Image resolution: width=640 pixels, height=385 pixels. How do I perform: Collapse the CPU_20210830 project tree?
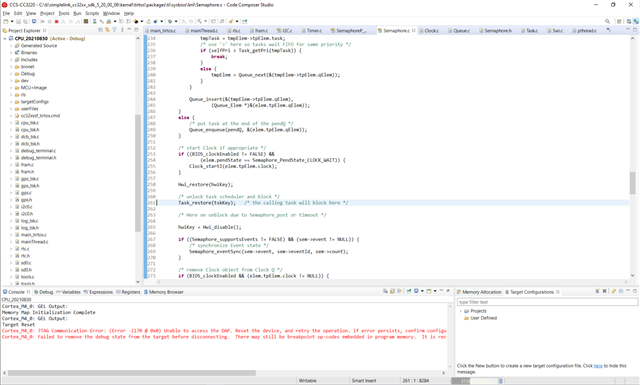tap(5, 38)
